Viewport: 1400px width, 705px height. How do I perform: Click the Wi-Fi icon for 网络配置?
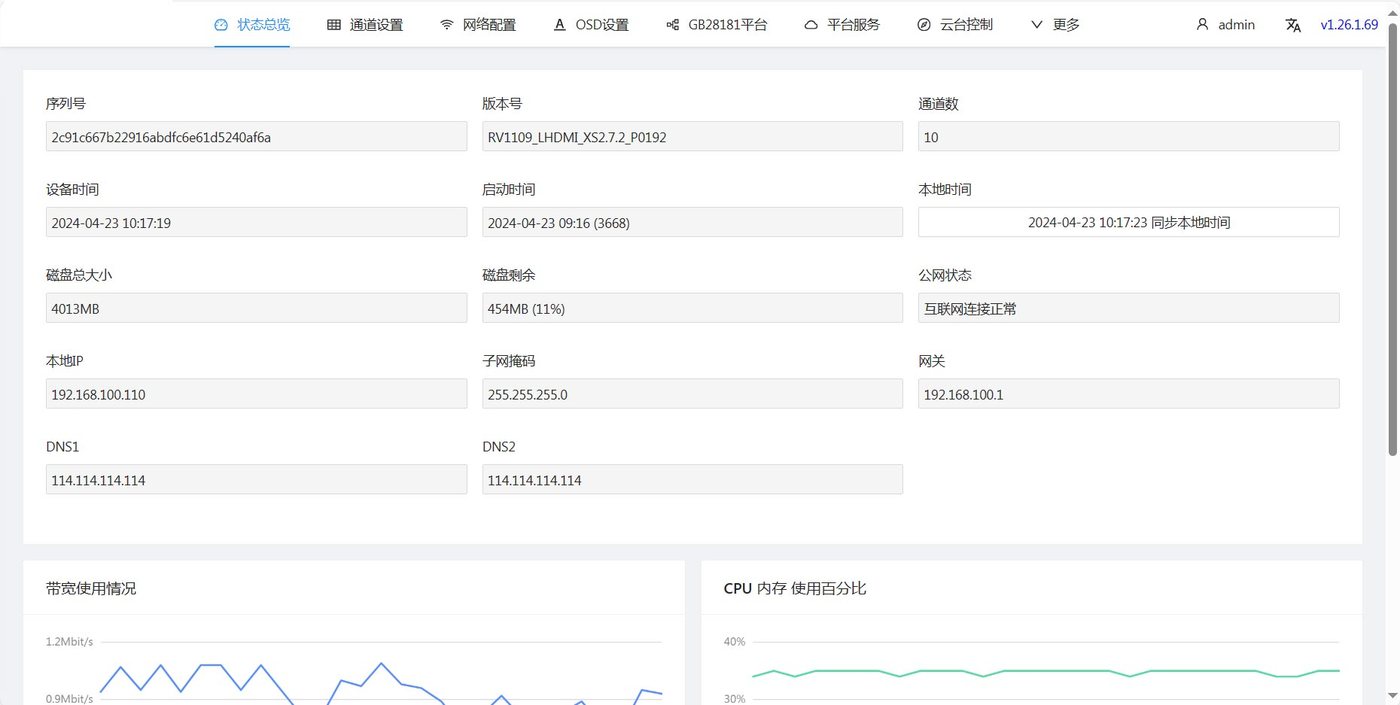[x=447, y=24]
